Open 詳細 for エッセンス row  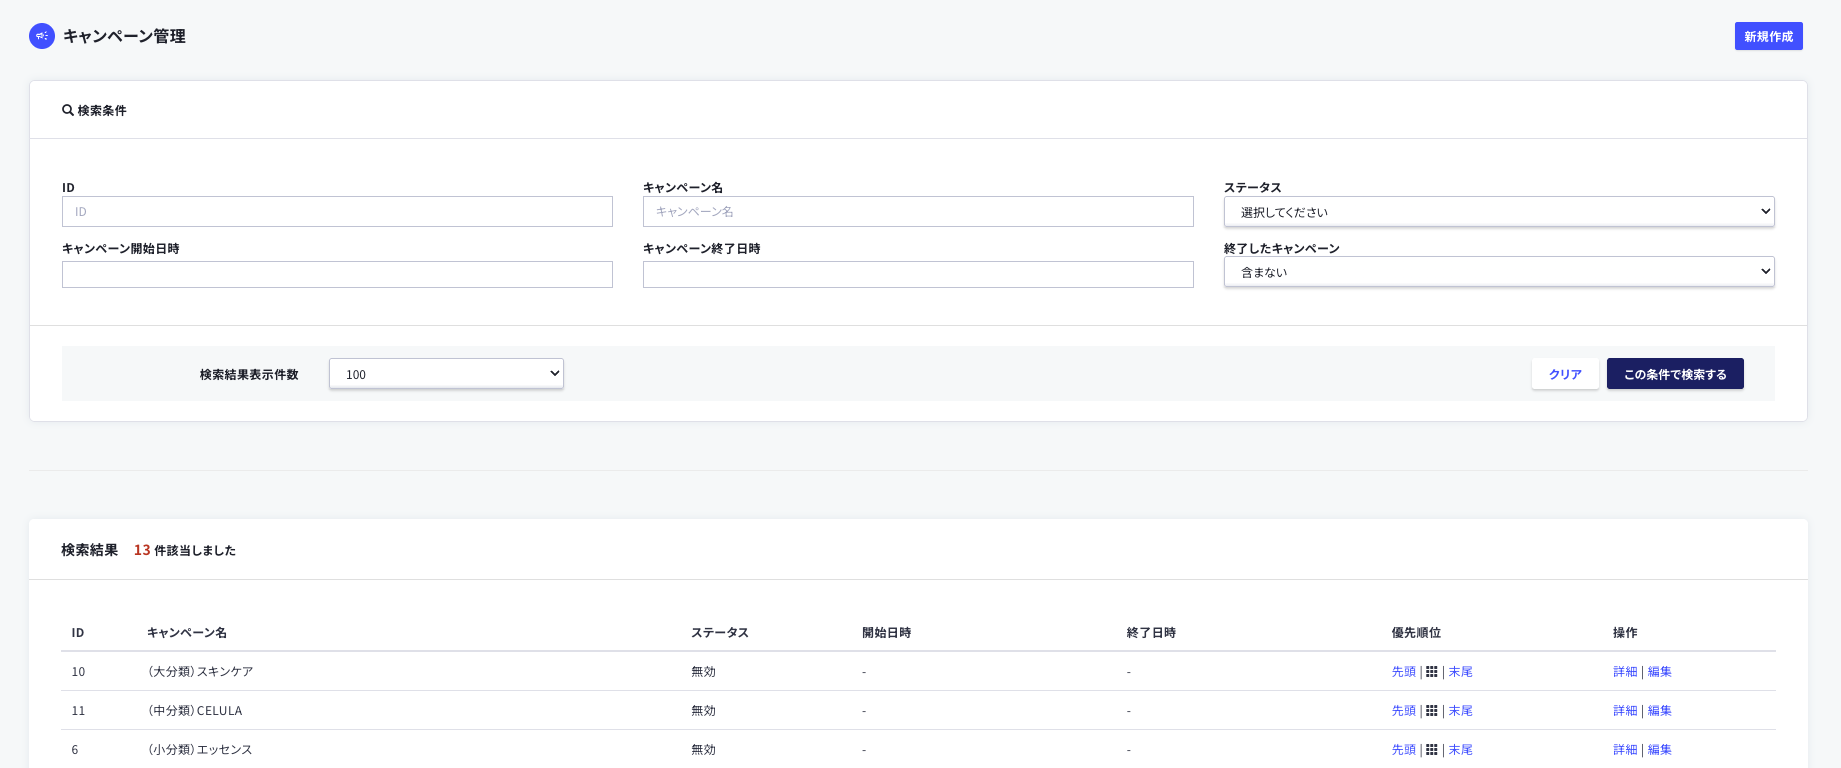tap(1625, 750)
